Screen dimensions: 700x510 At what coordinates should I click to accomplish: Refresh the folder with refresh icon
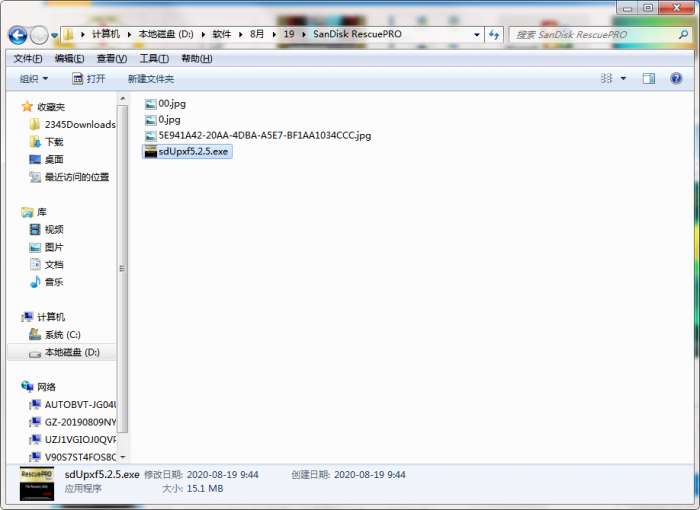click(494, 34)
